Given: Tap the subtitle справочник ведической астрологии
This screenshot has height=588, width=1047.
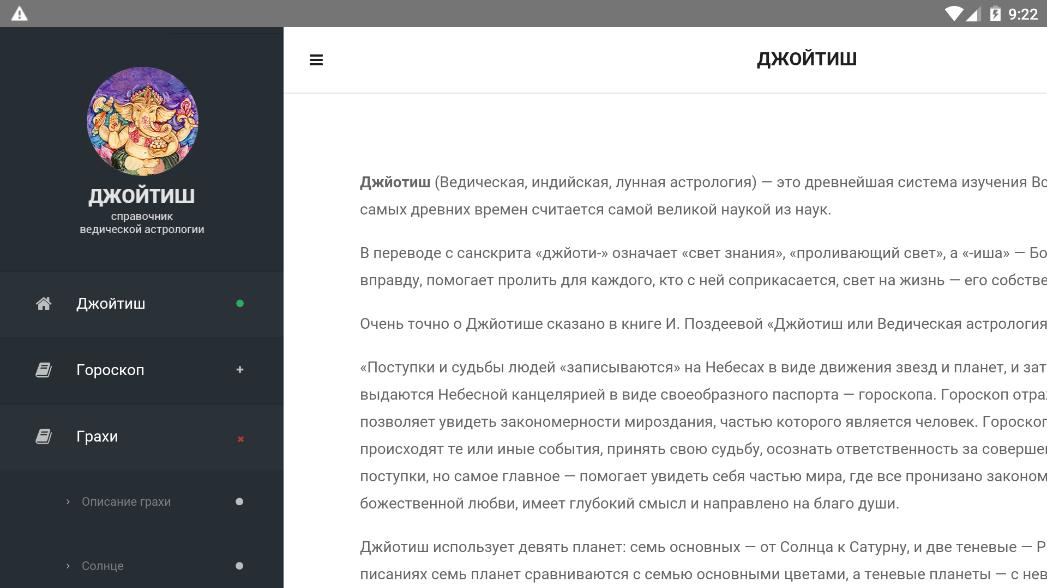Looking at the screenshot, I should (x=142, y=223).
